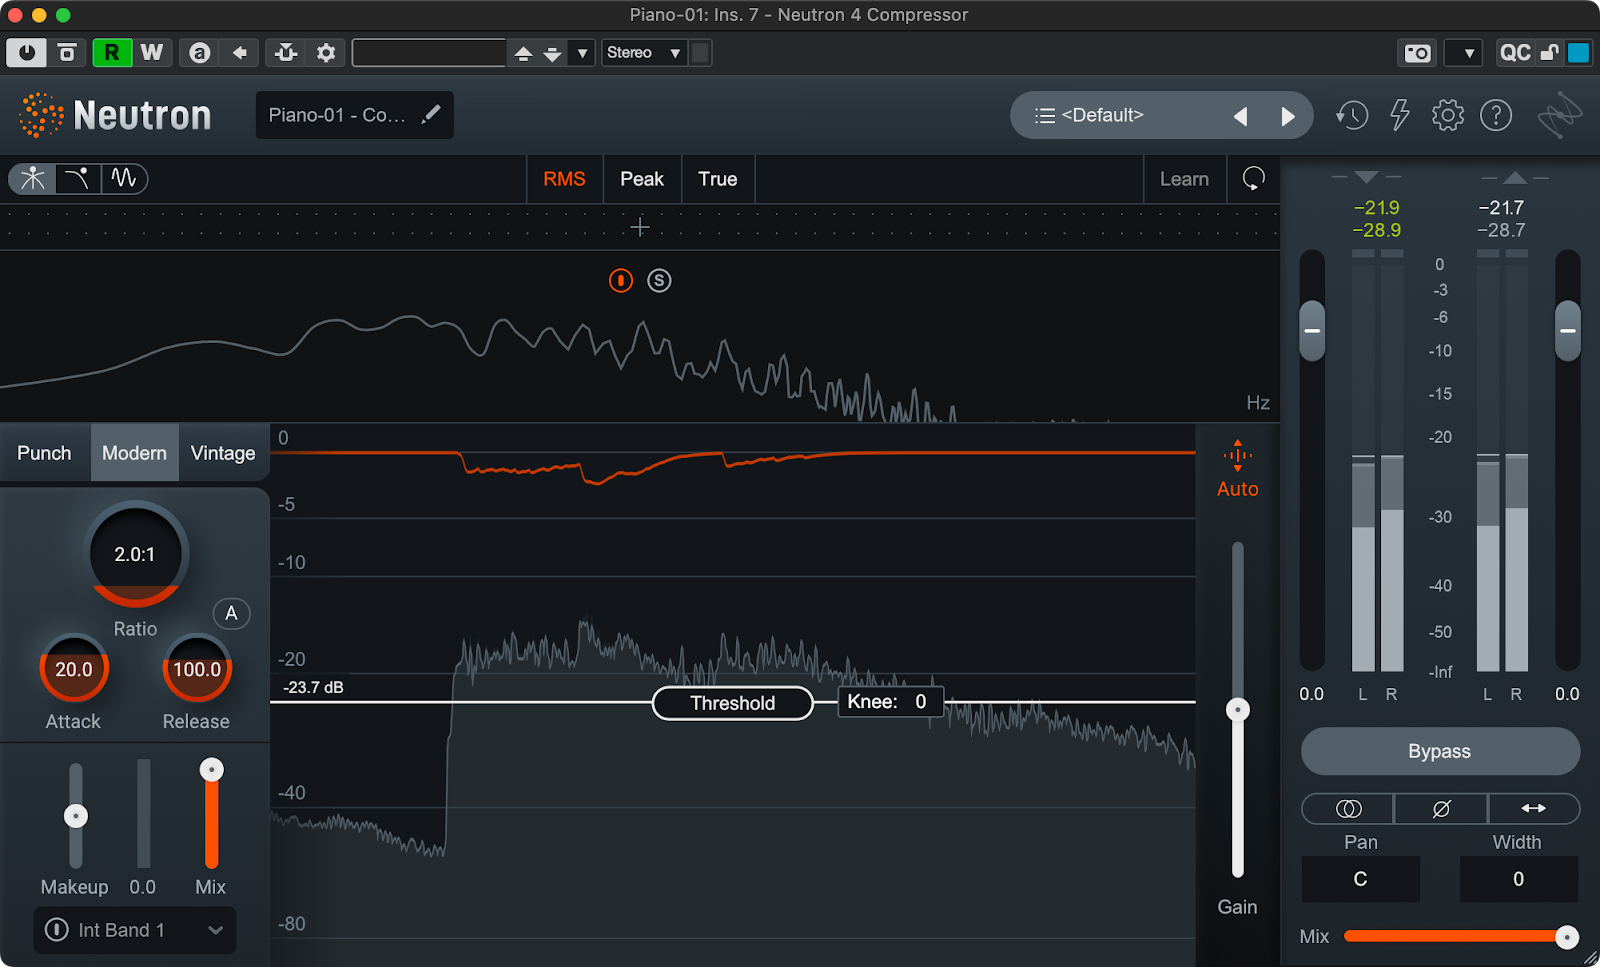Viewport: 1600px width, 967px height.
Task: Open Neutron settings gear
Action: tap(1447, 115)
